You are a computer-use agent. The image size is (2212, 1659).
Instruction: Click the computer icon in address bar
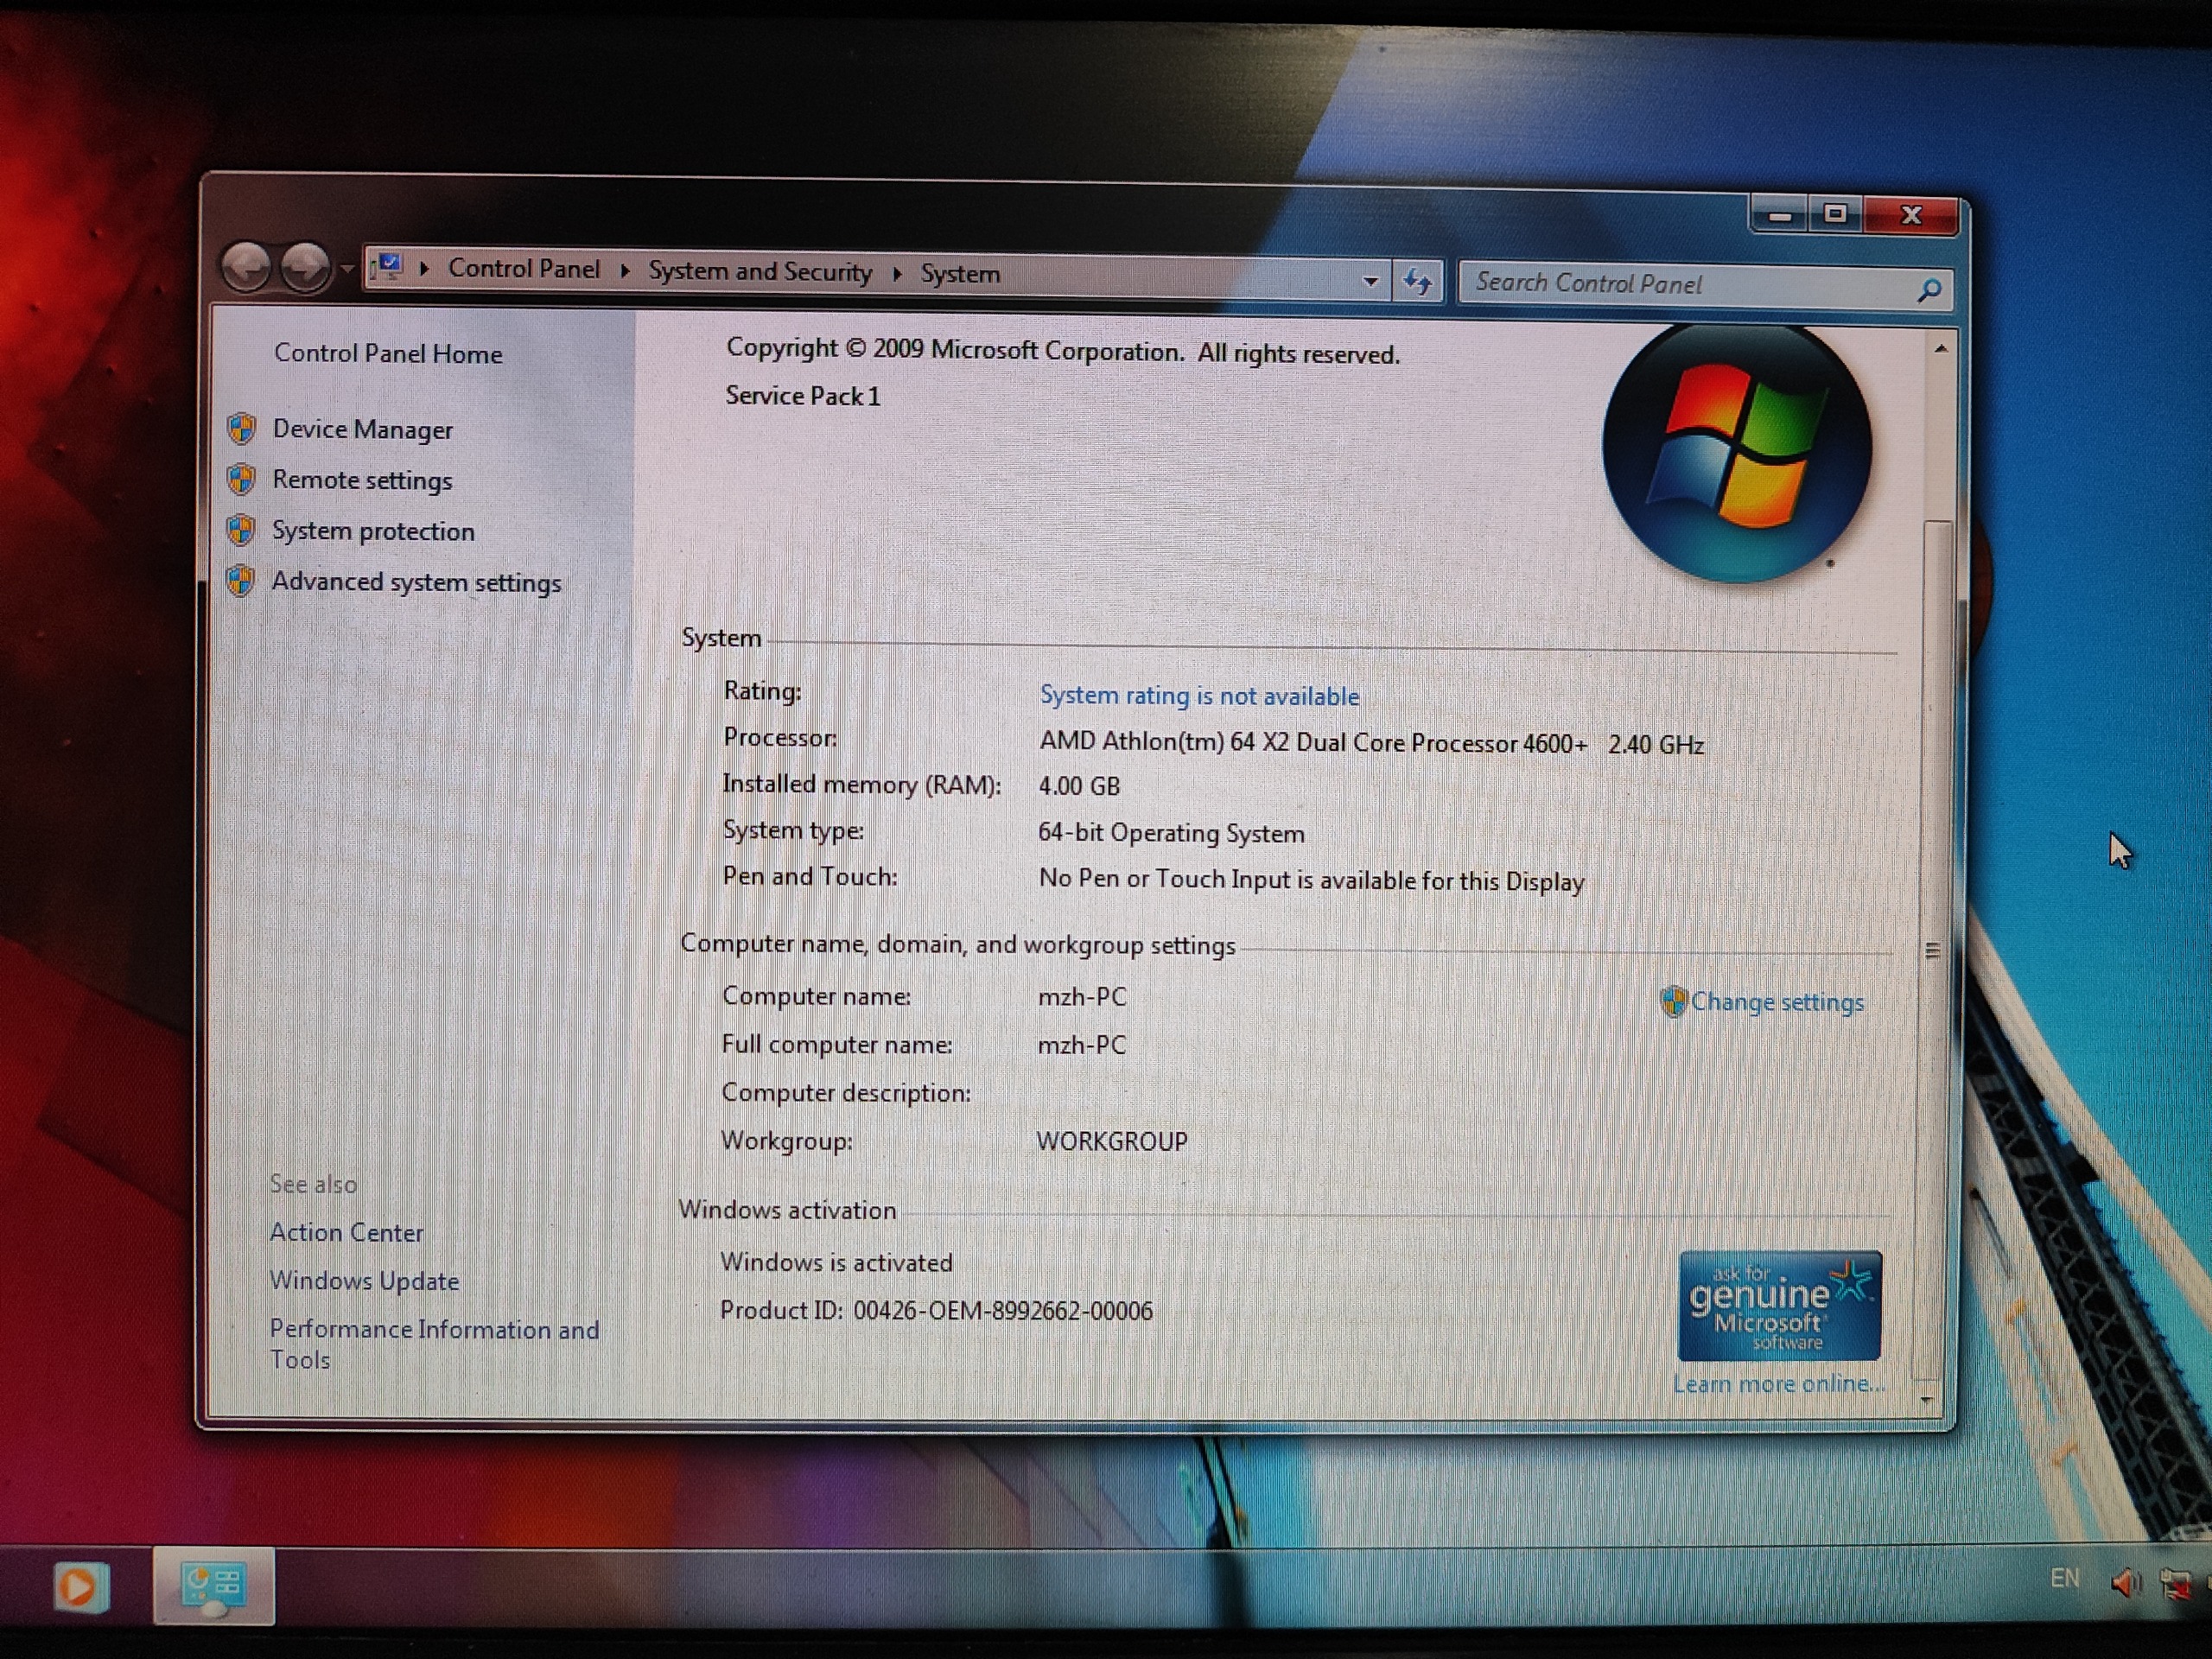tap(388, 267)
